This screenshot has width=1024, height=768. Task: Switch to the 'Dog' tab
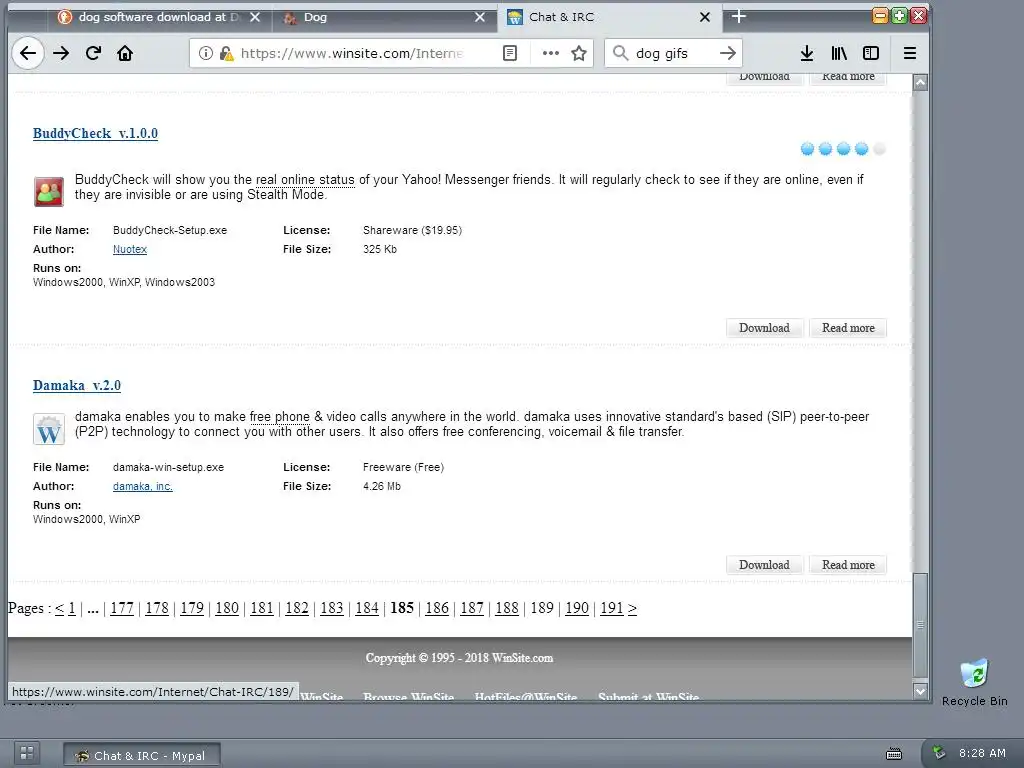(x=384, y=17)
